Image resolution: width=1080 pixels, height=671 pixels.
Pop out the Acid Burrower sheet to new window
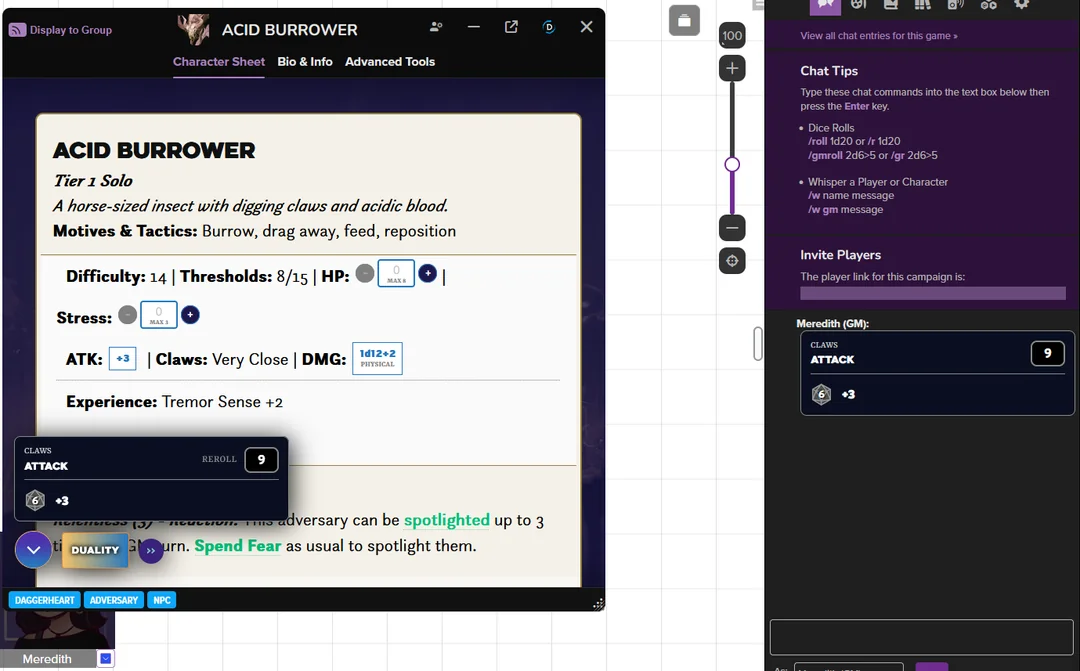511,27
